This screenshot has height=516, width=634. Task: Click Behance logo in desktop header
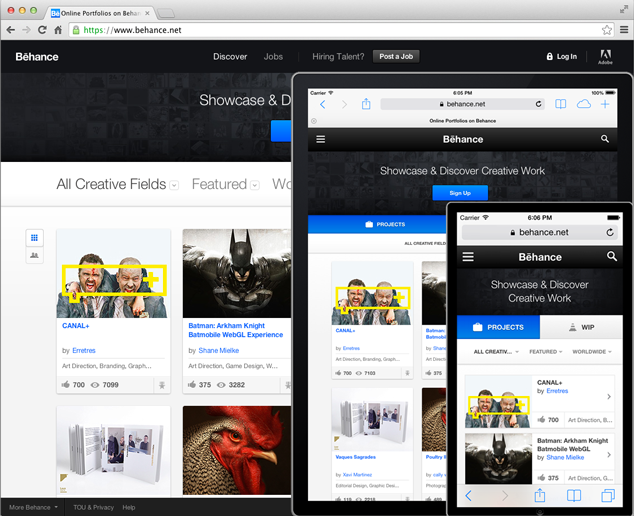(37, 57)
